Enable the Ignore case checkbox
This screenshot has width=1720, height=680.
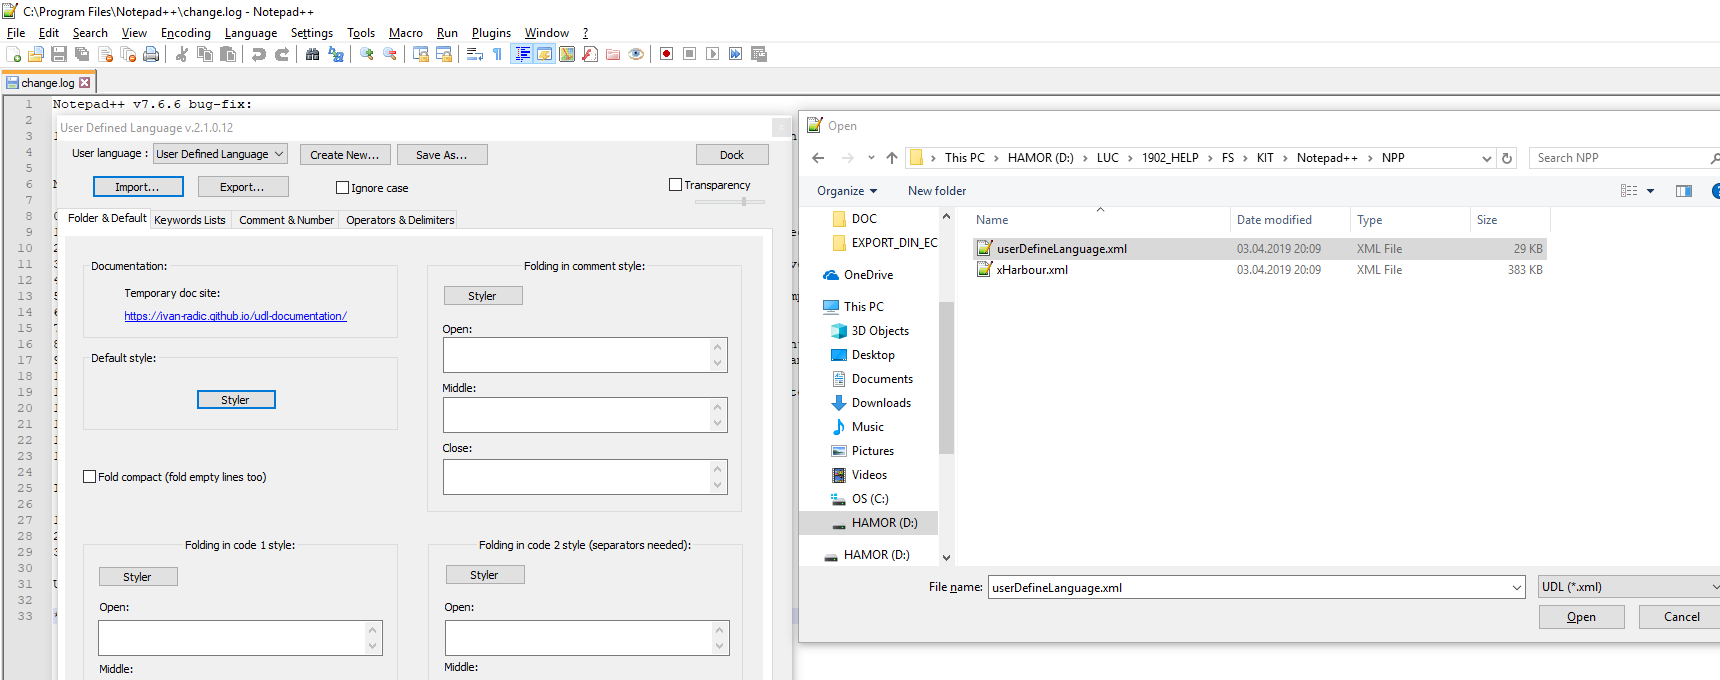(343, 187)
